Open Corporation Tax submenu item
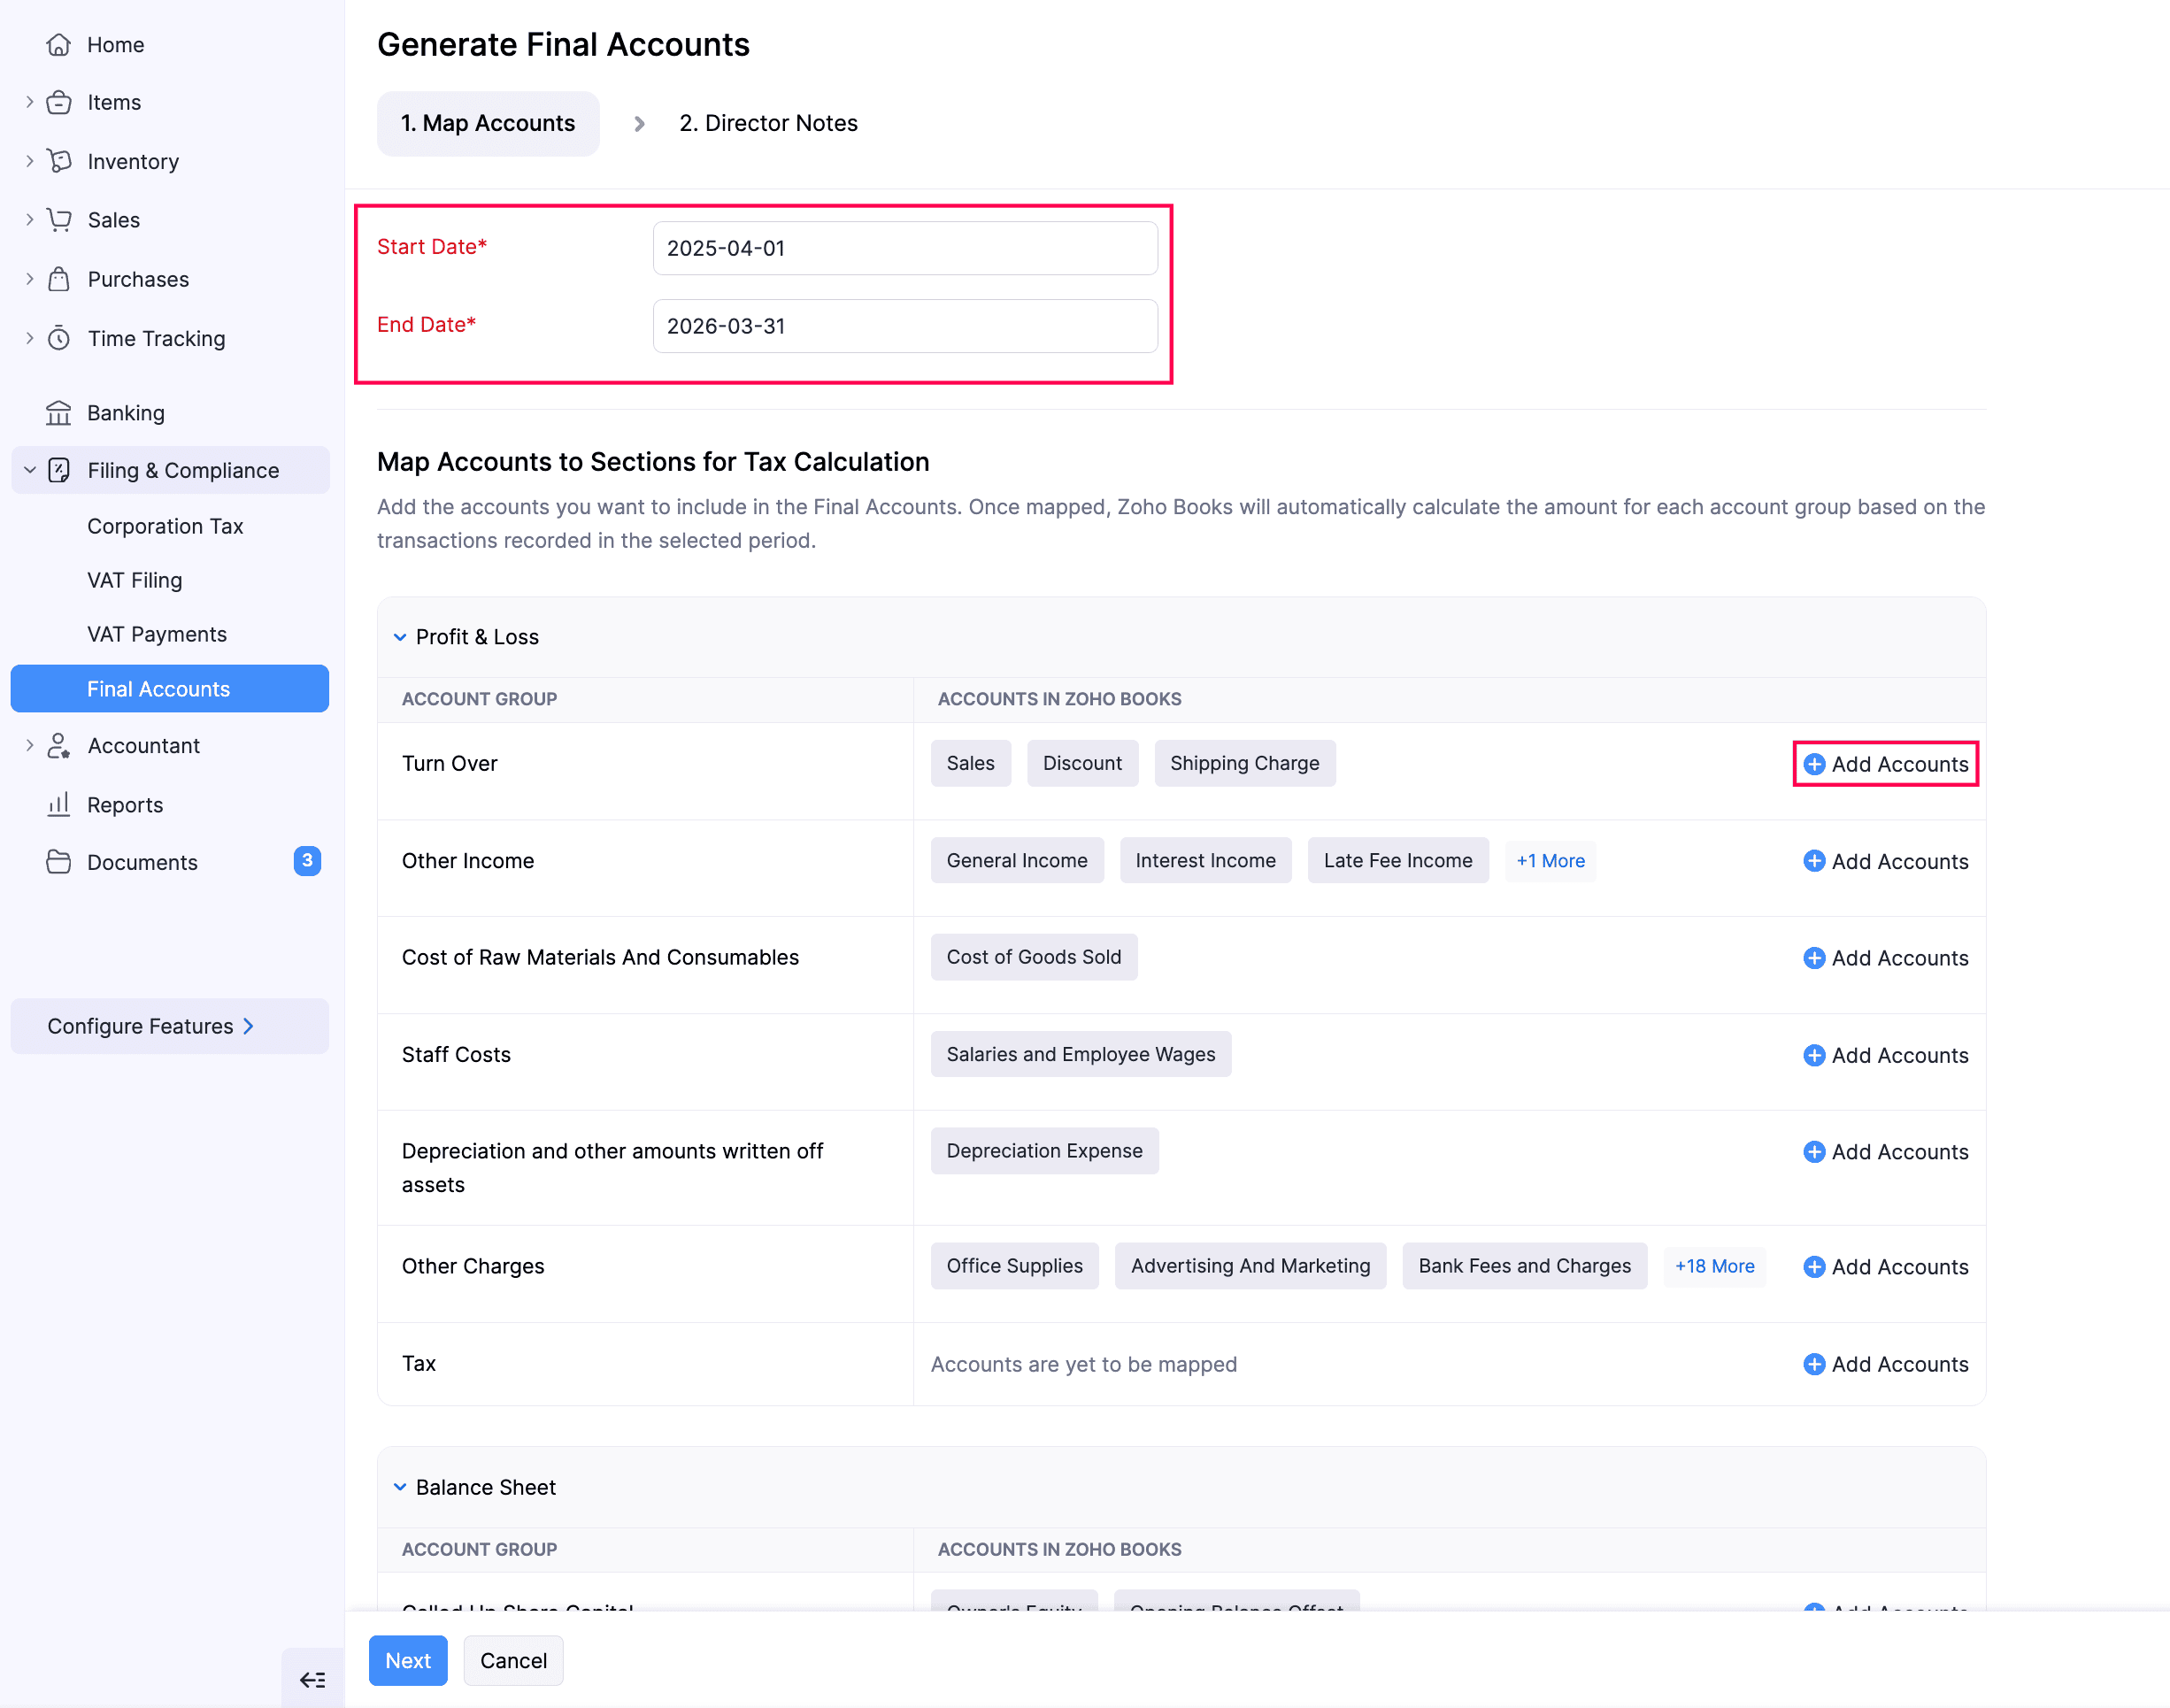The height and width of the screenshot is (1708, 2170). (x=165, y=526)
